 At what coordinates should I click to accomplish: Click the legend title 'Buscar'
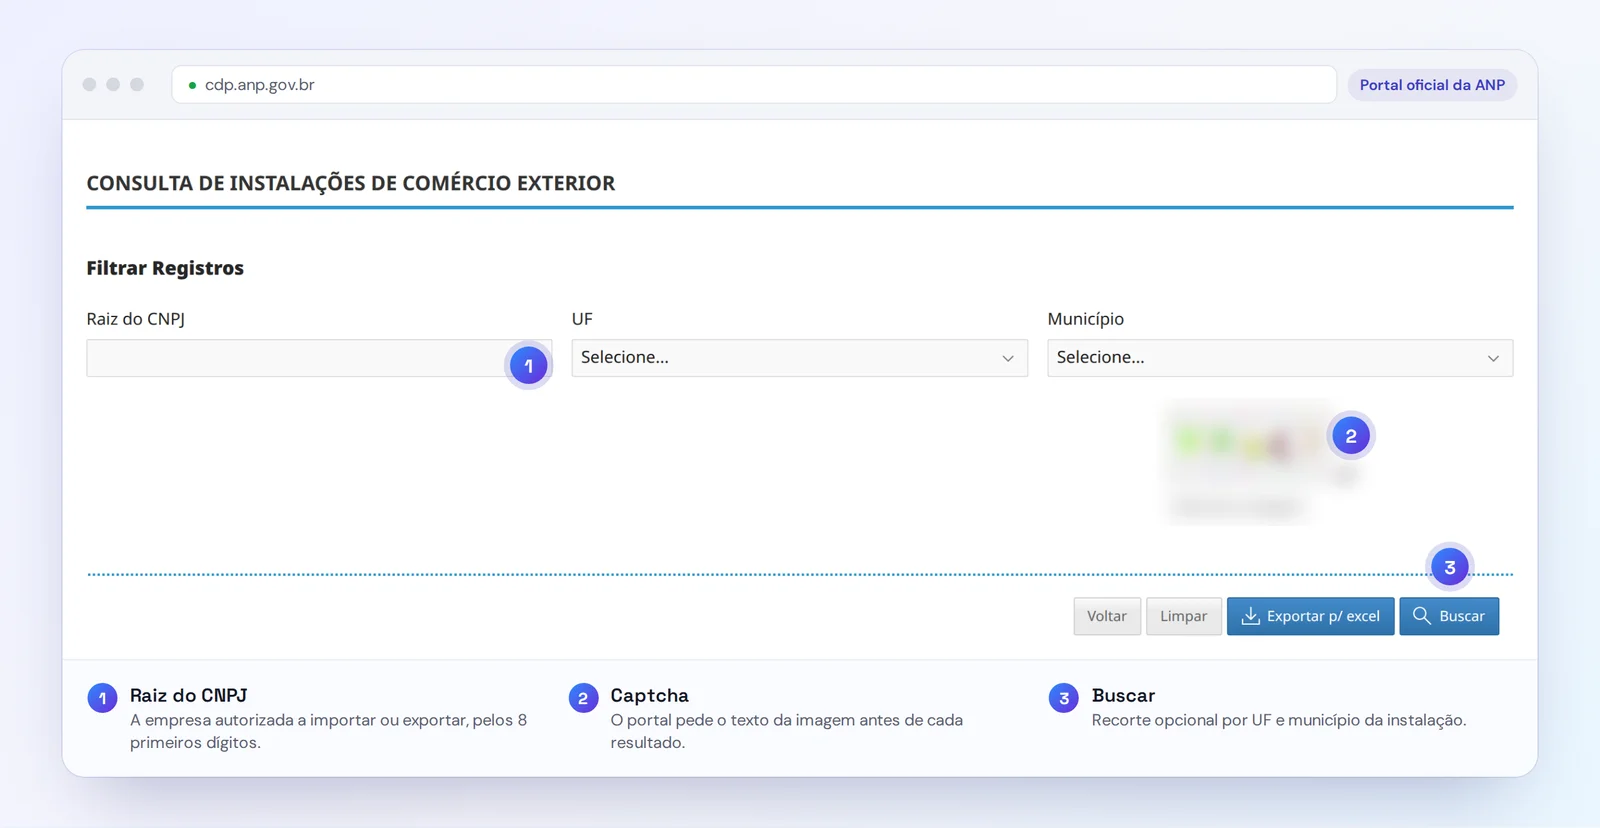coord(1123,695)
